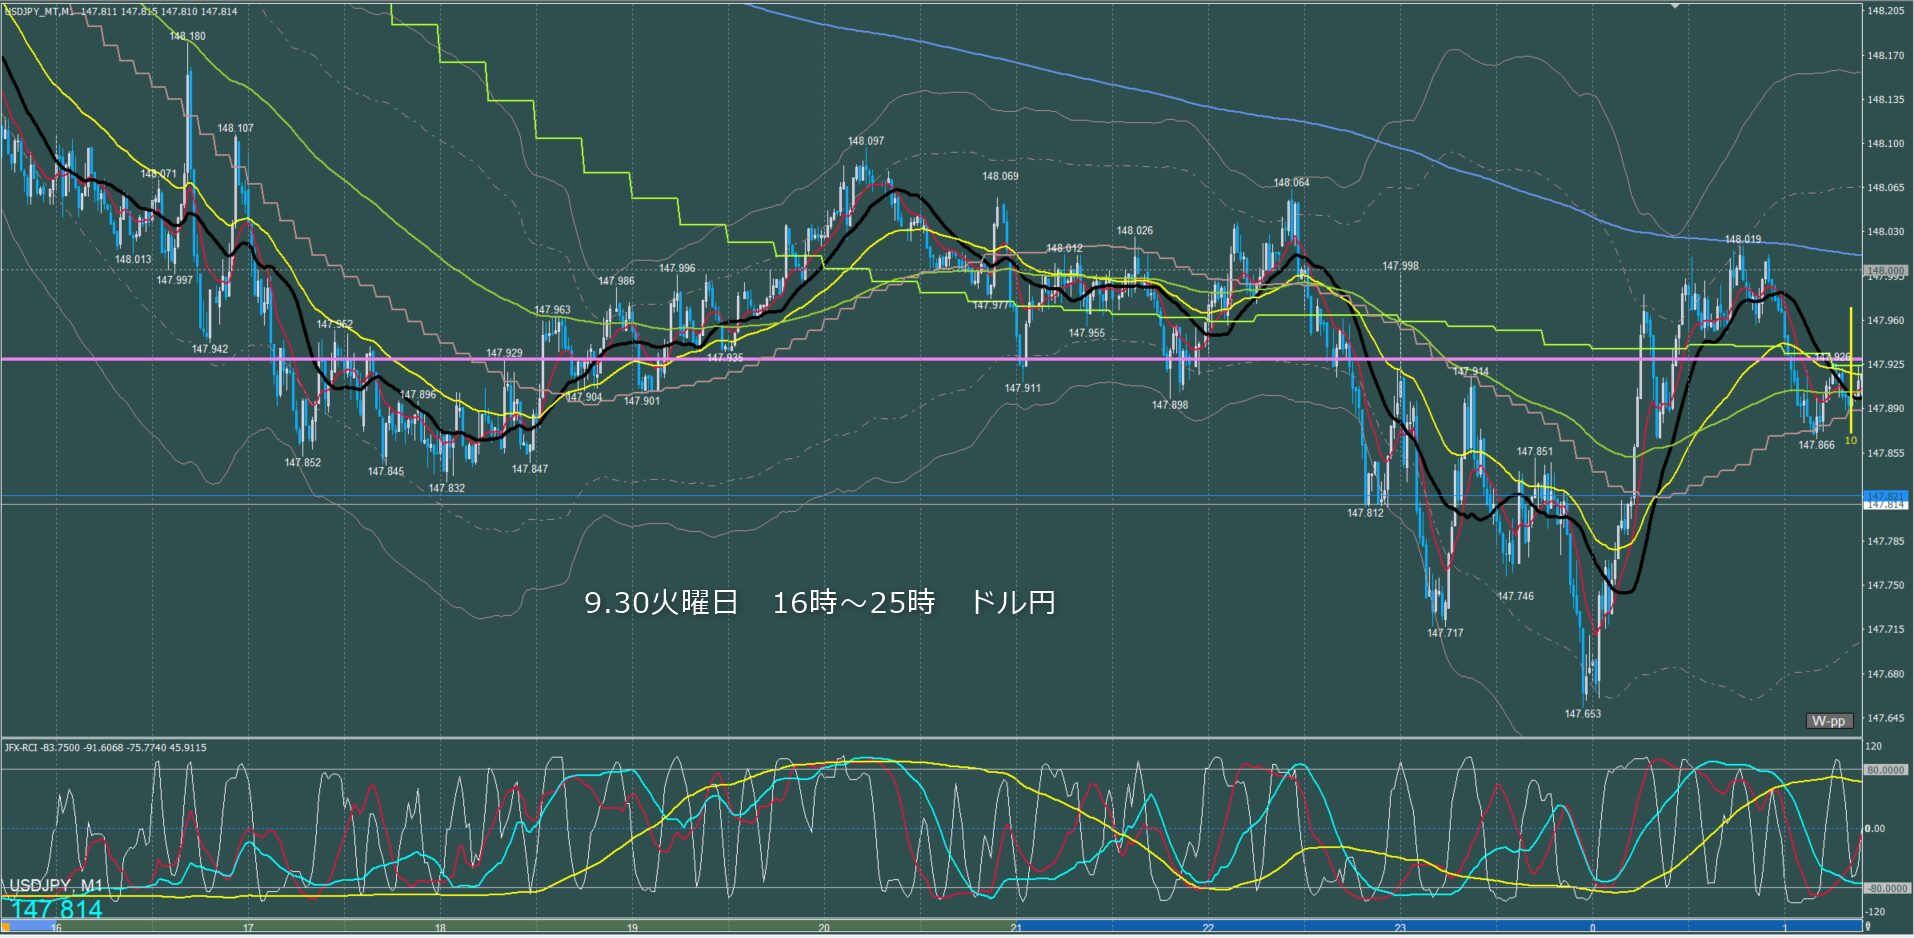
Task: Click hour 21 on the time axis
Action: pos(1016,928)
